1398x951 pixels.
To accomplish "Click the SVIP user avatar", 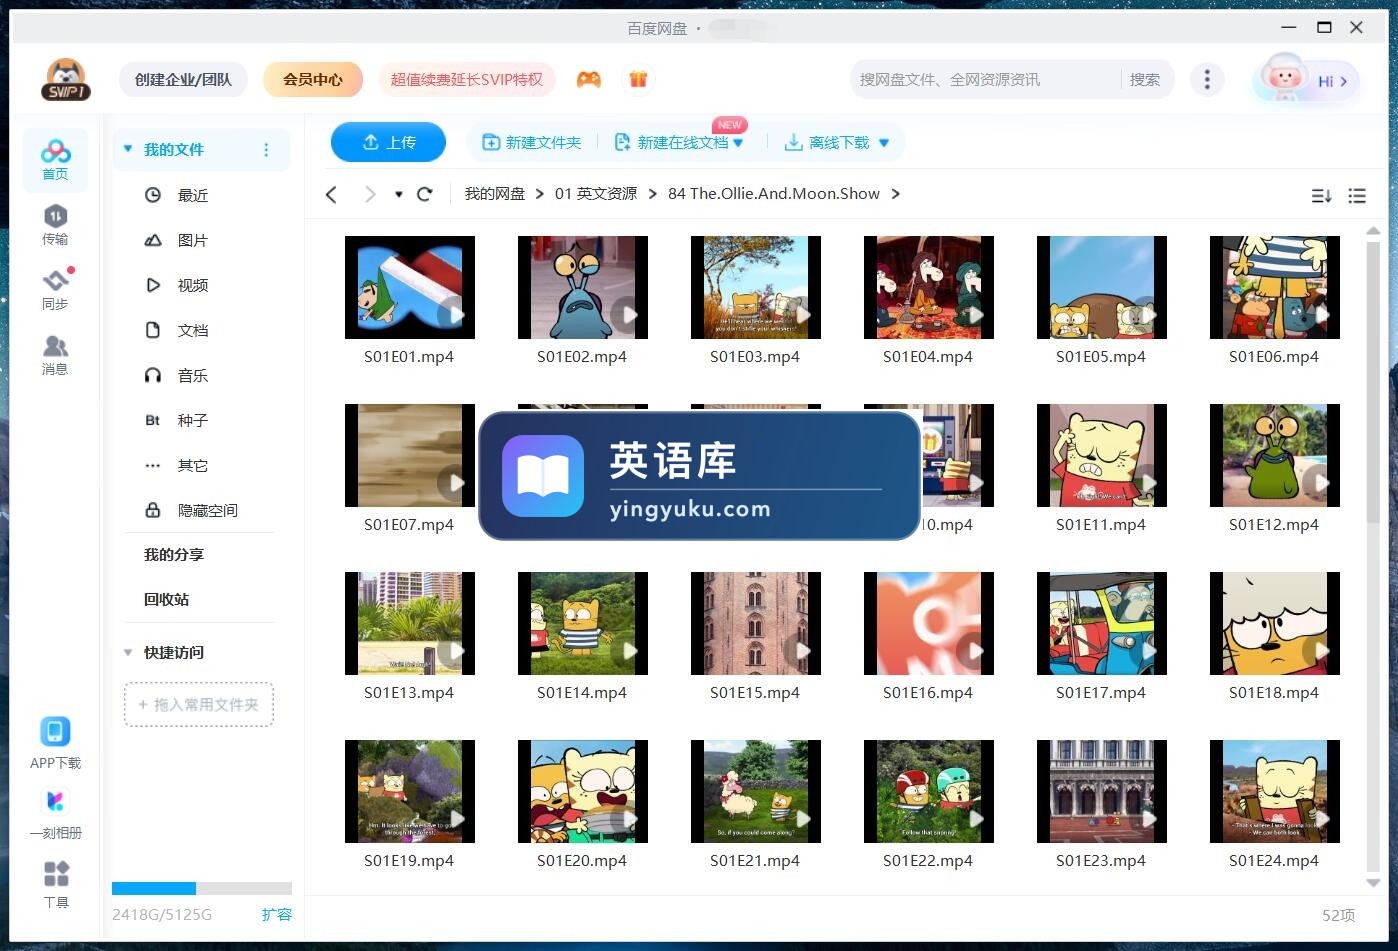I will tap(66, 80).
